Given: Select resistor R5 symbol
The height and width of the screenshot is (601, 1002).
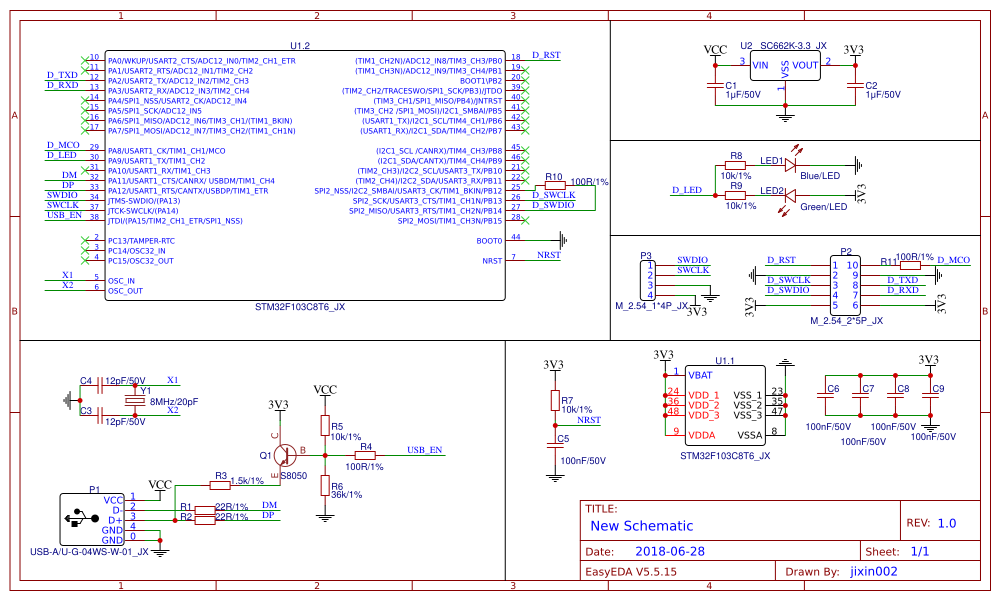Looking at the screenshot, I should [x=325, y=426].
